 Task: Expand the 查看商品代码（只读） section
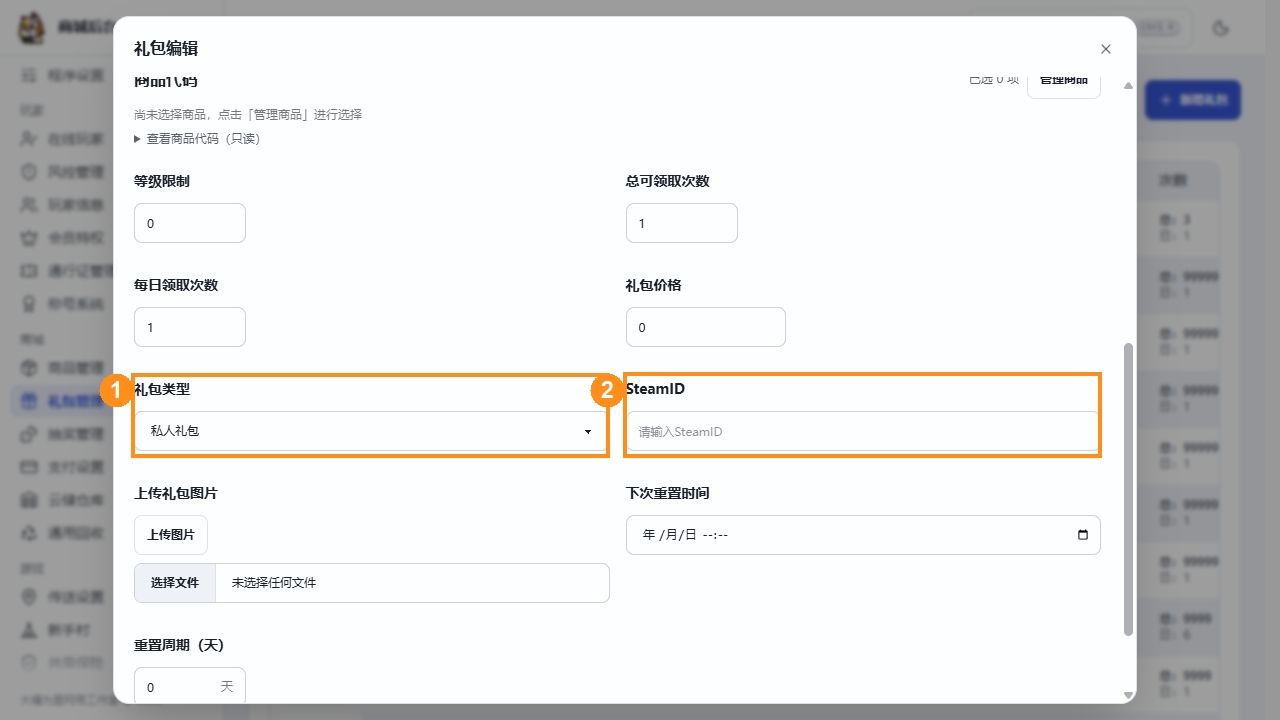coord(197,139)
